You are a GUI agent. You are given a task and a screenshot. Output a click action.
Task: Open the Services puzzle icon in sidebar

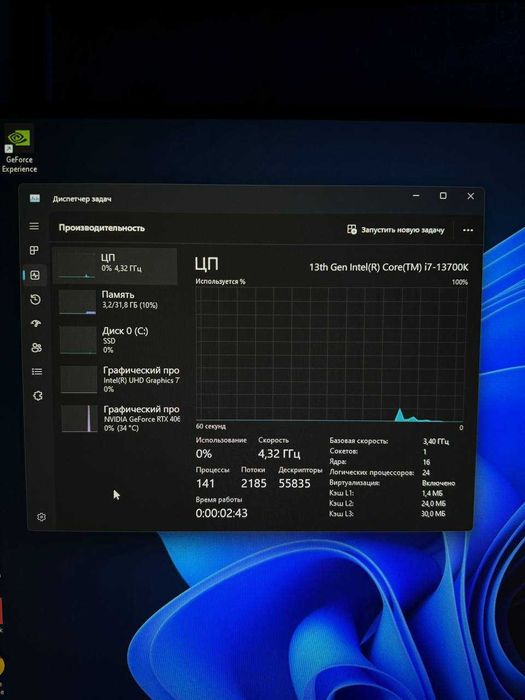point(38,396)
